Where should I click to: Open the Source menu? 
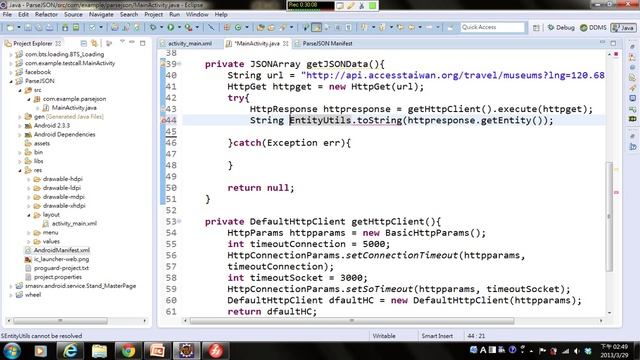point(73,14)
